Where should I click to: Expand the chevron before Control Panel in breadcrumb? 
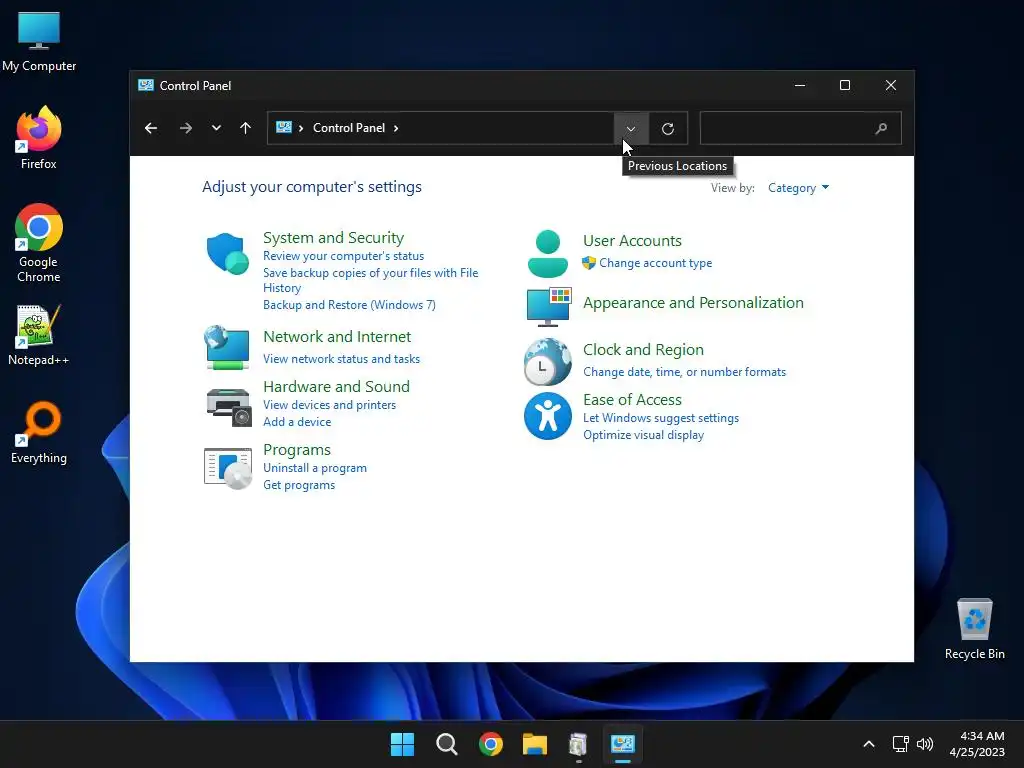[301, 128]
